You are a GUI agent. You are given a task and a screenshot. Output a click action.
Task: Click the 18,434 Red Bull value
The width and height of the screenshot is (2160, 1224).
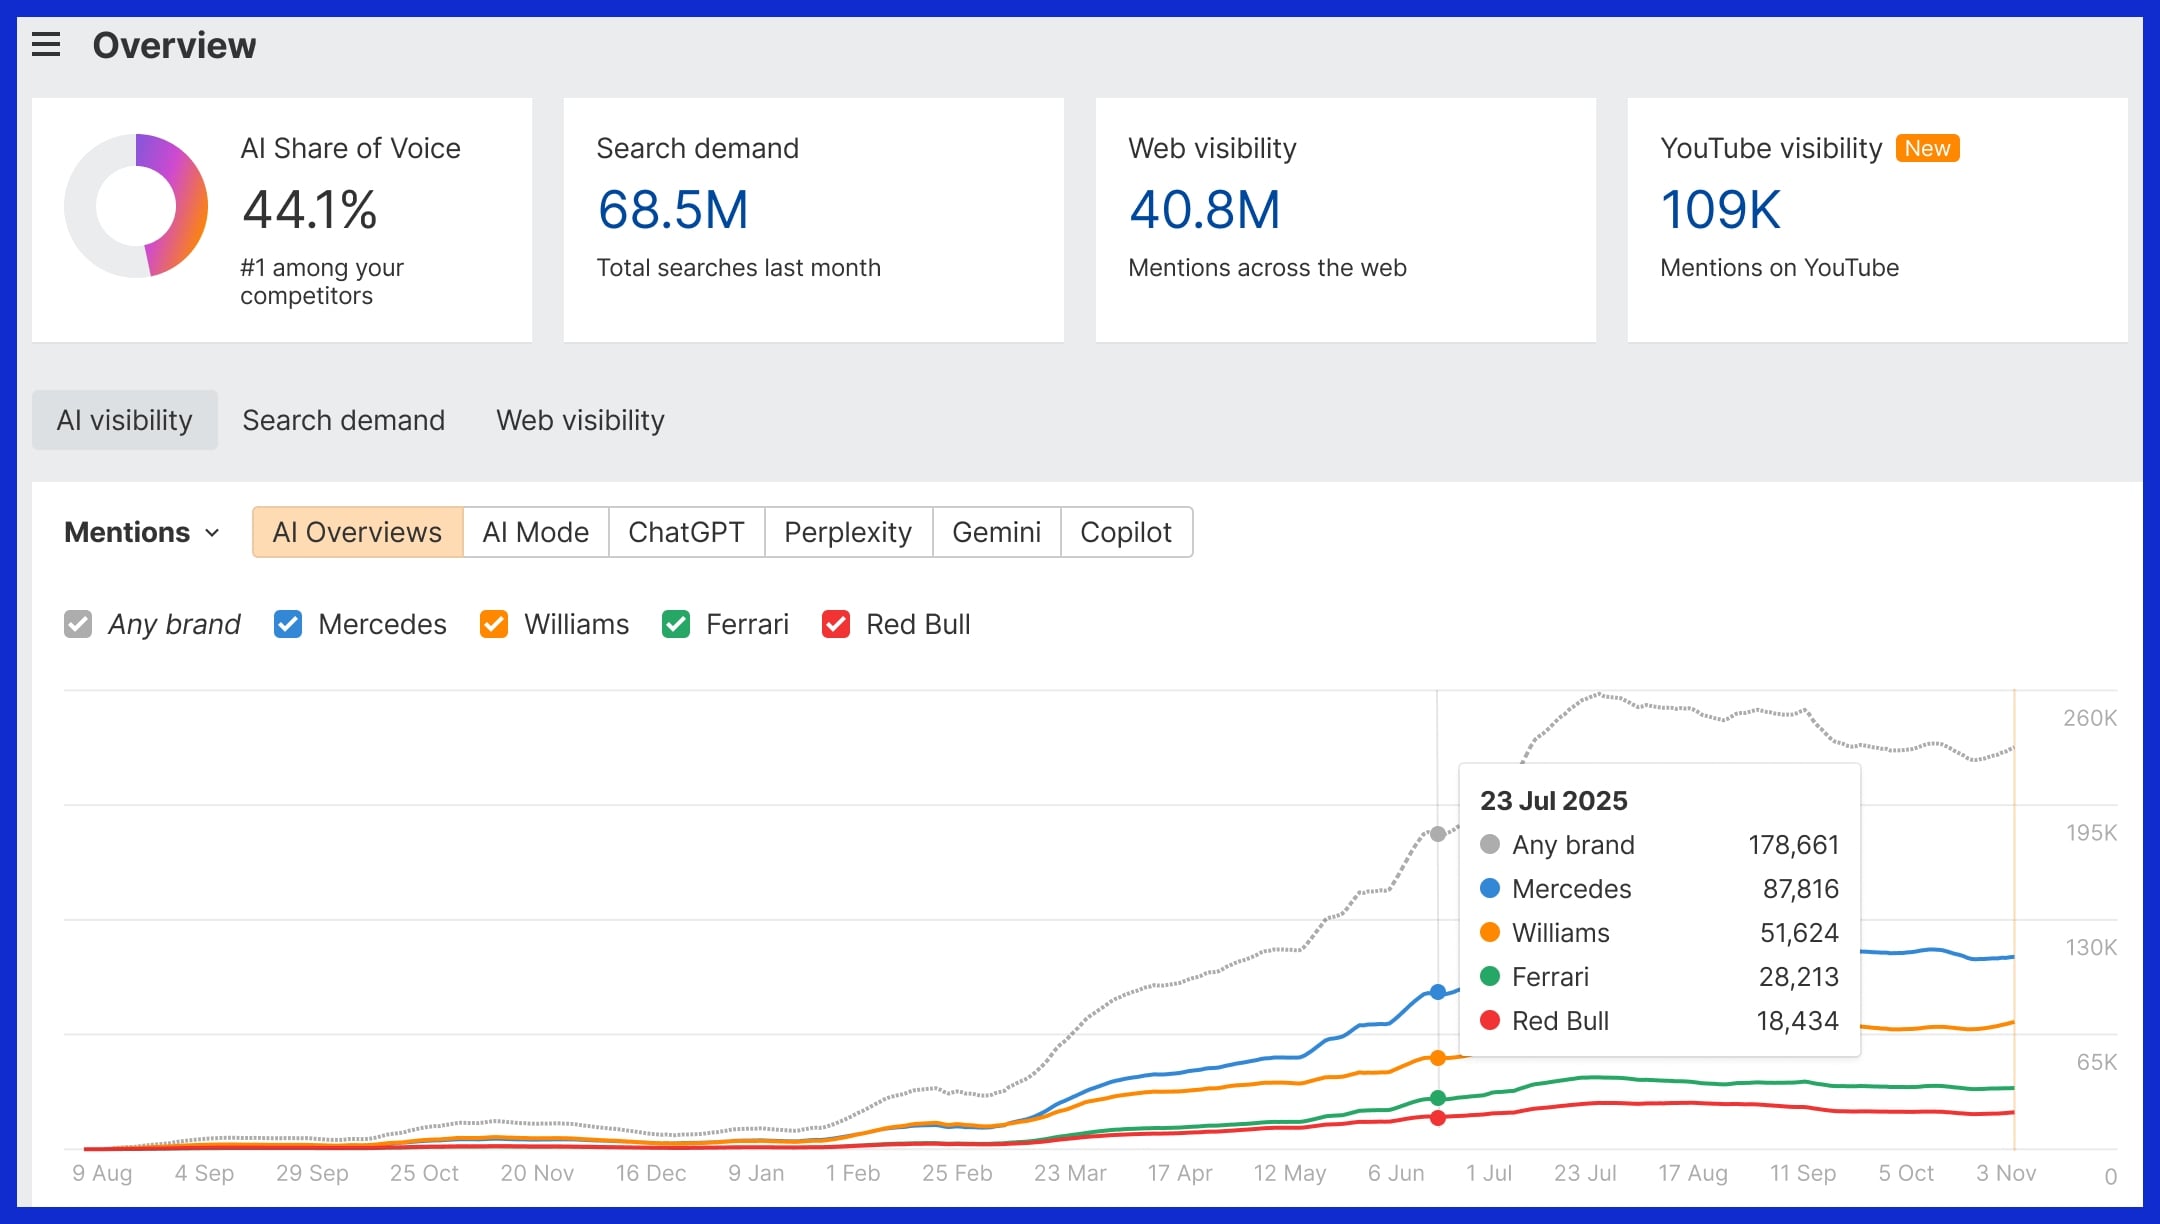(x=1798, y=1021)
